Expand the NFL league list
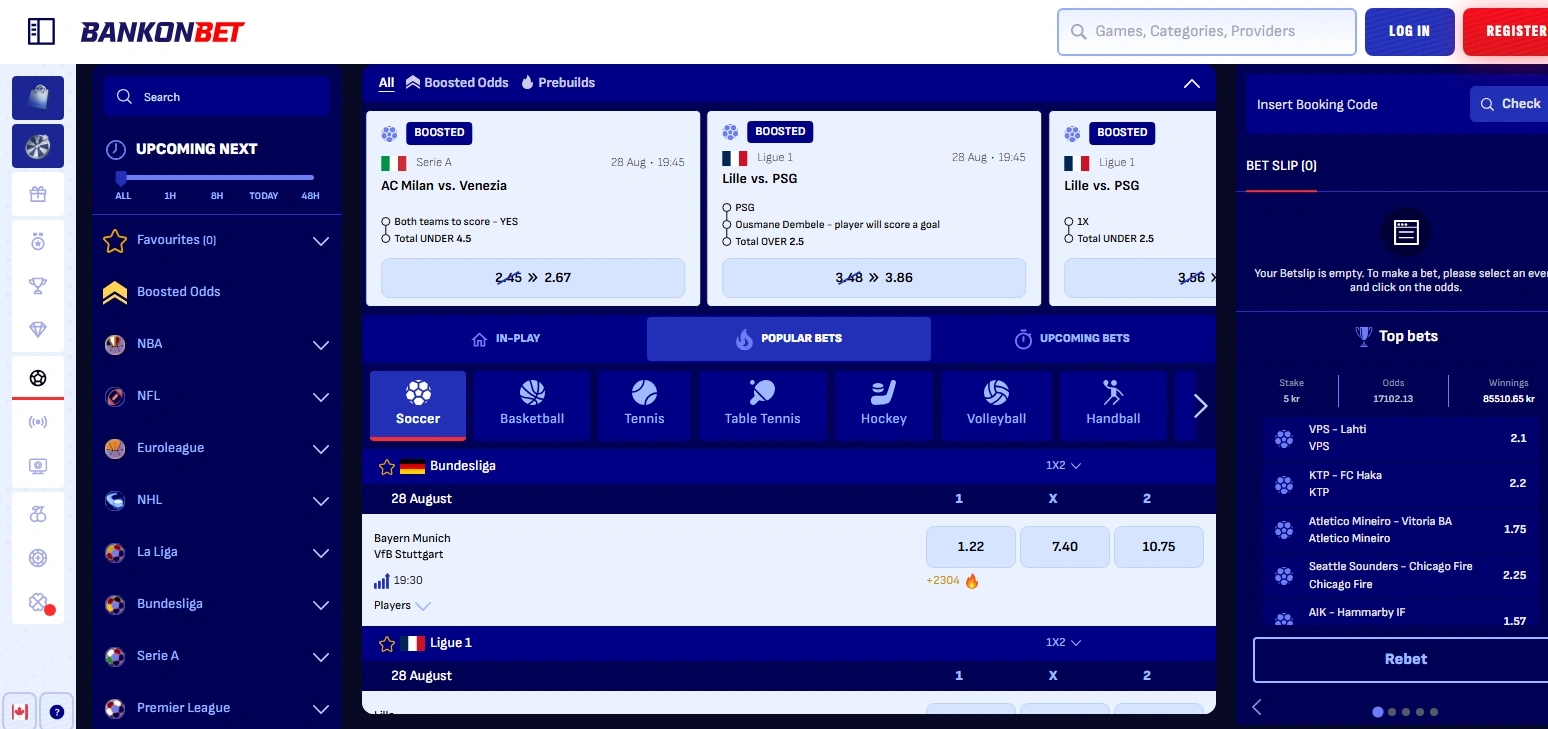Viewport: 1548px width, 729px height. click(321, 397)
